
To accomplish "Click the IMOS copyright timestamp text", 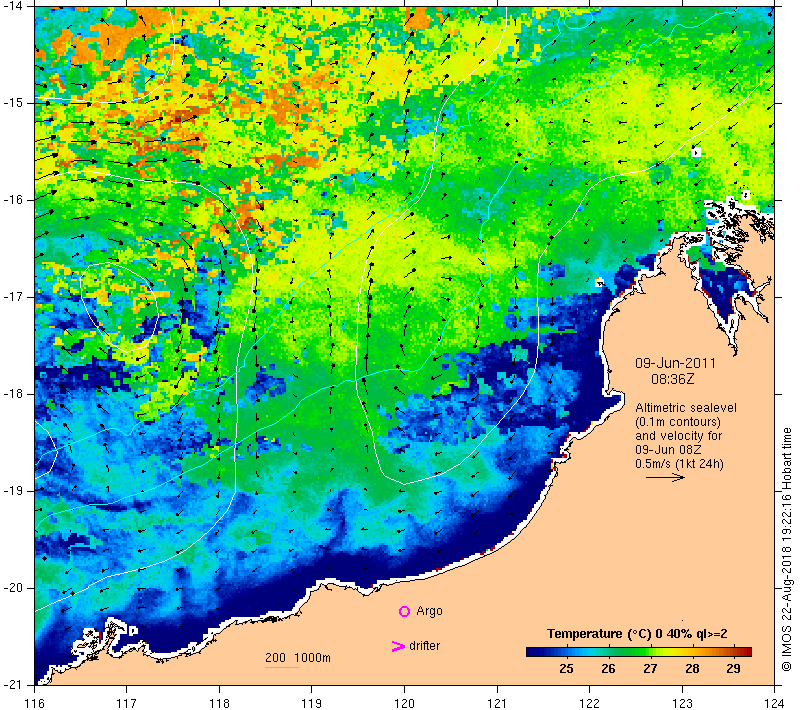I will pos(787,550).
